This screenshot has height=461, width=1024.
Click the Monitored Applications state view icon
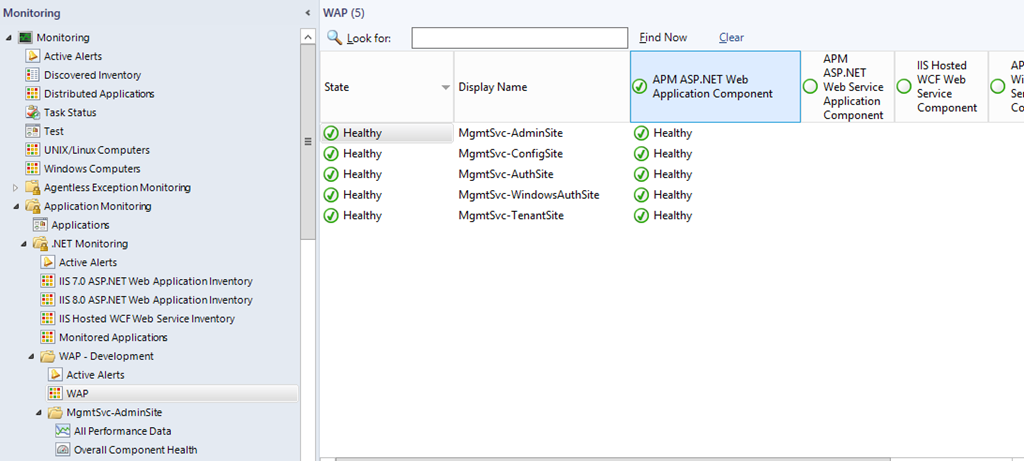[48, 338]
